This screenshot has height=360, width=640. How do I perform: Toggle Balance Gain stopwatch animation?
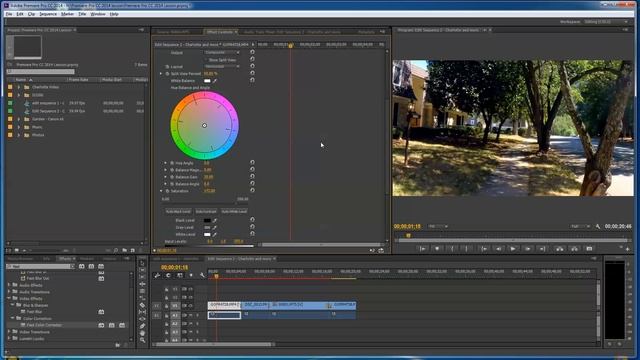(x=172, y=177)
